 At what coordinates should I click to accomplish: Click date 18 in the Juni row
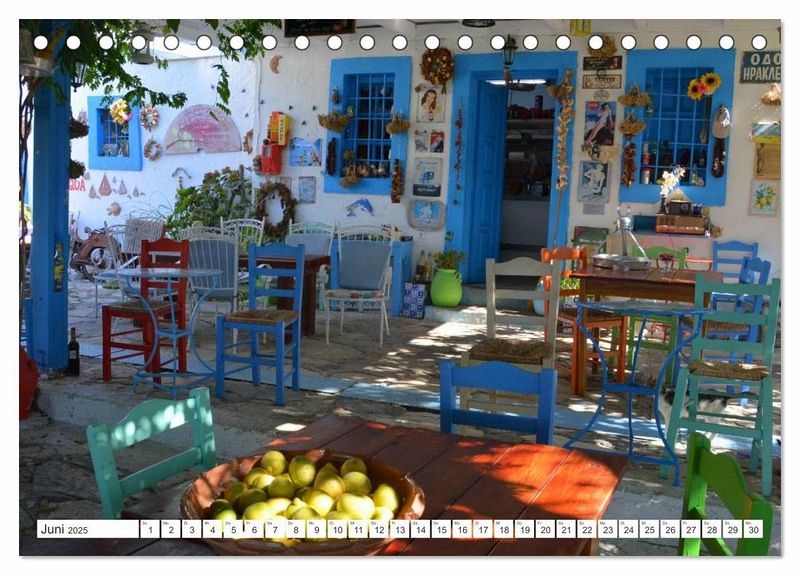[504, 529]
